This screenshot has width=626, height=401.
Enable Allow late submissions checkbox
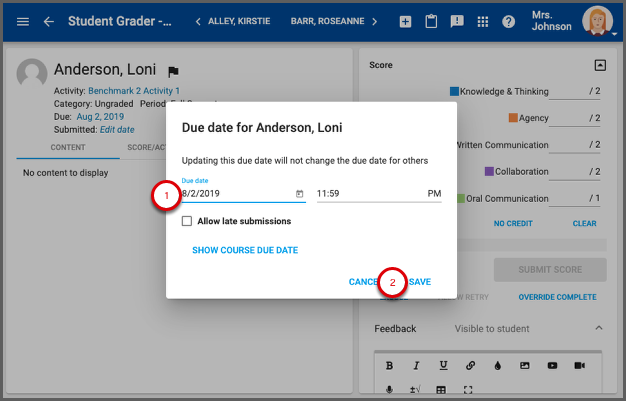tap(187, 221)
